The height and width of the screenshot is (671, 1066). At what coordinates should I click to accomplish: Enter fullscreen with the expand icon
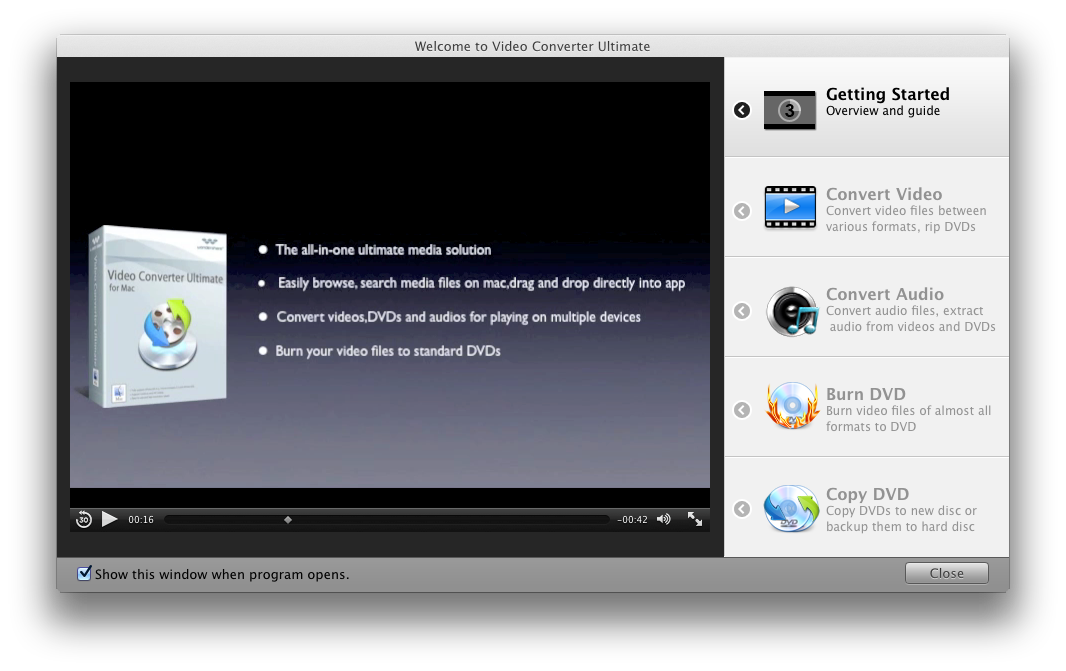tap(693, 519)
